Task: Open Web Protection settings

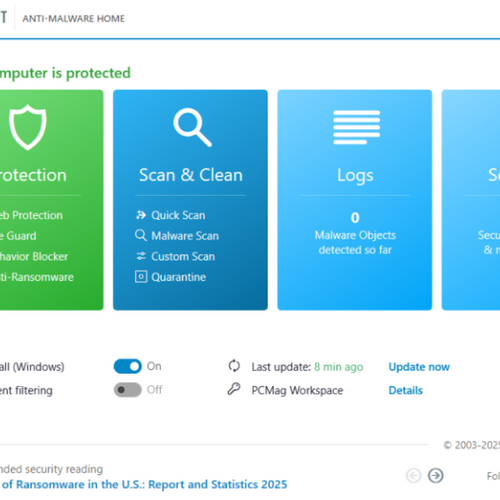Action: point(31,215)
